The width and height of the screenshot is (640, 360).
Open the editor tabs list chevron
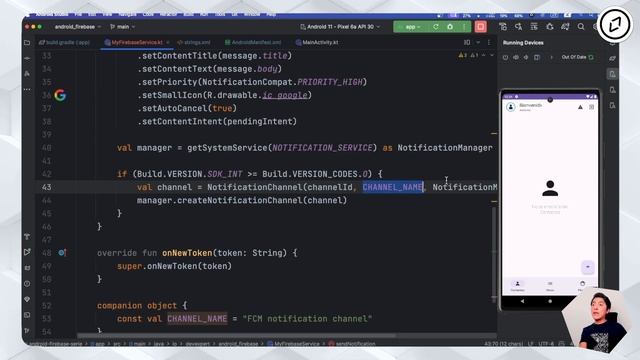tap(478, 42)
